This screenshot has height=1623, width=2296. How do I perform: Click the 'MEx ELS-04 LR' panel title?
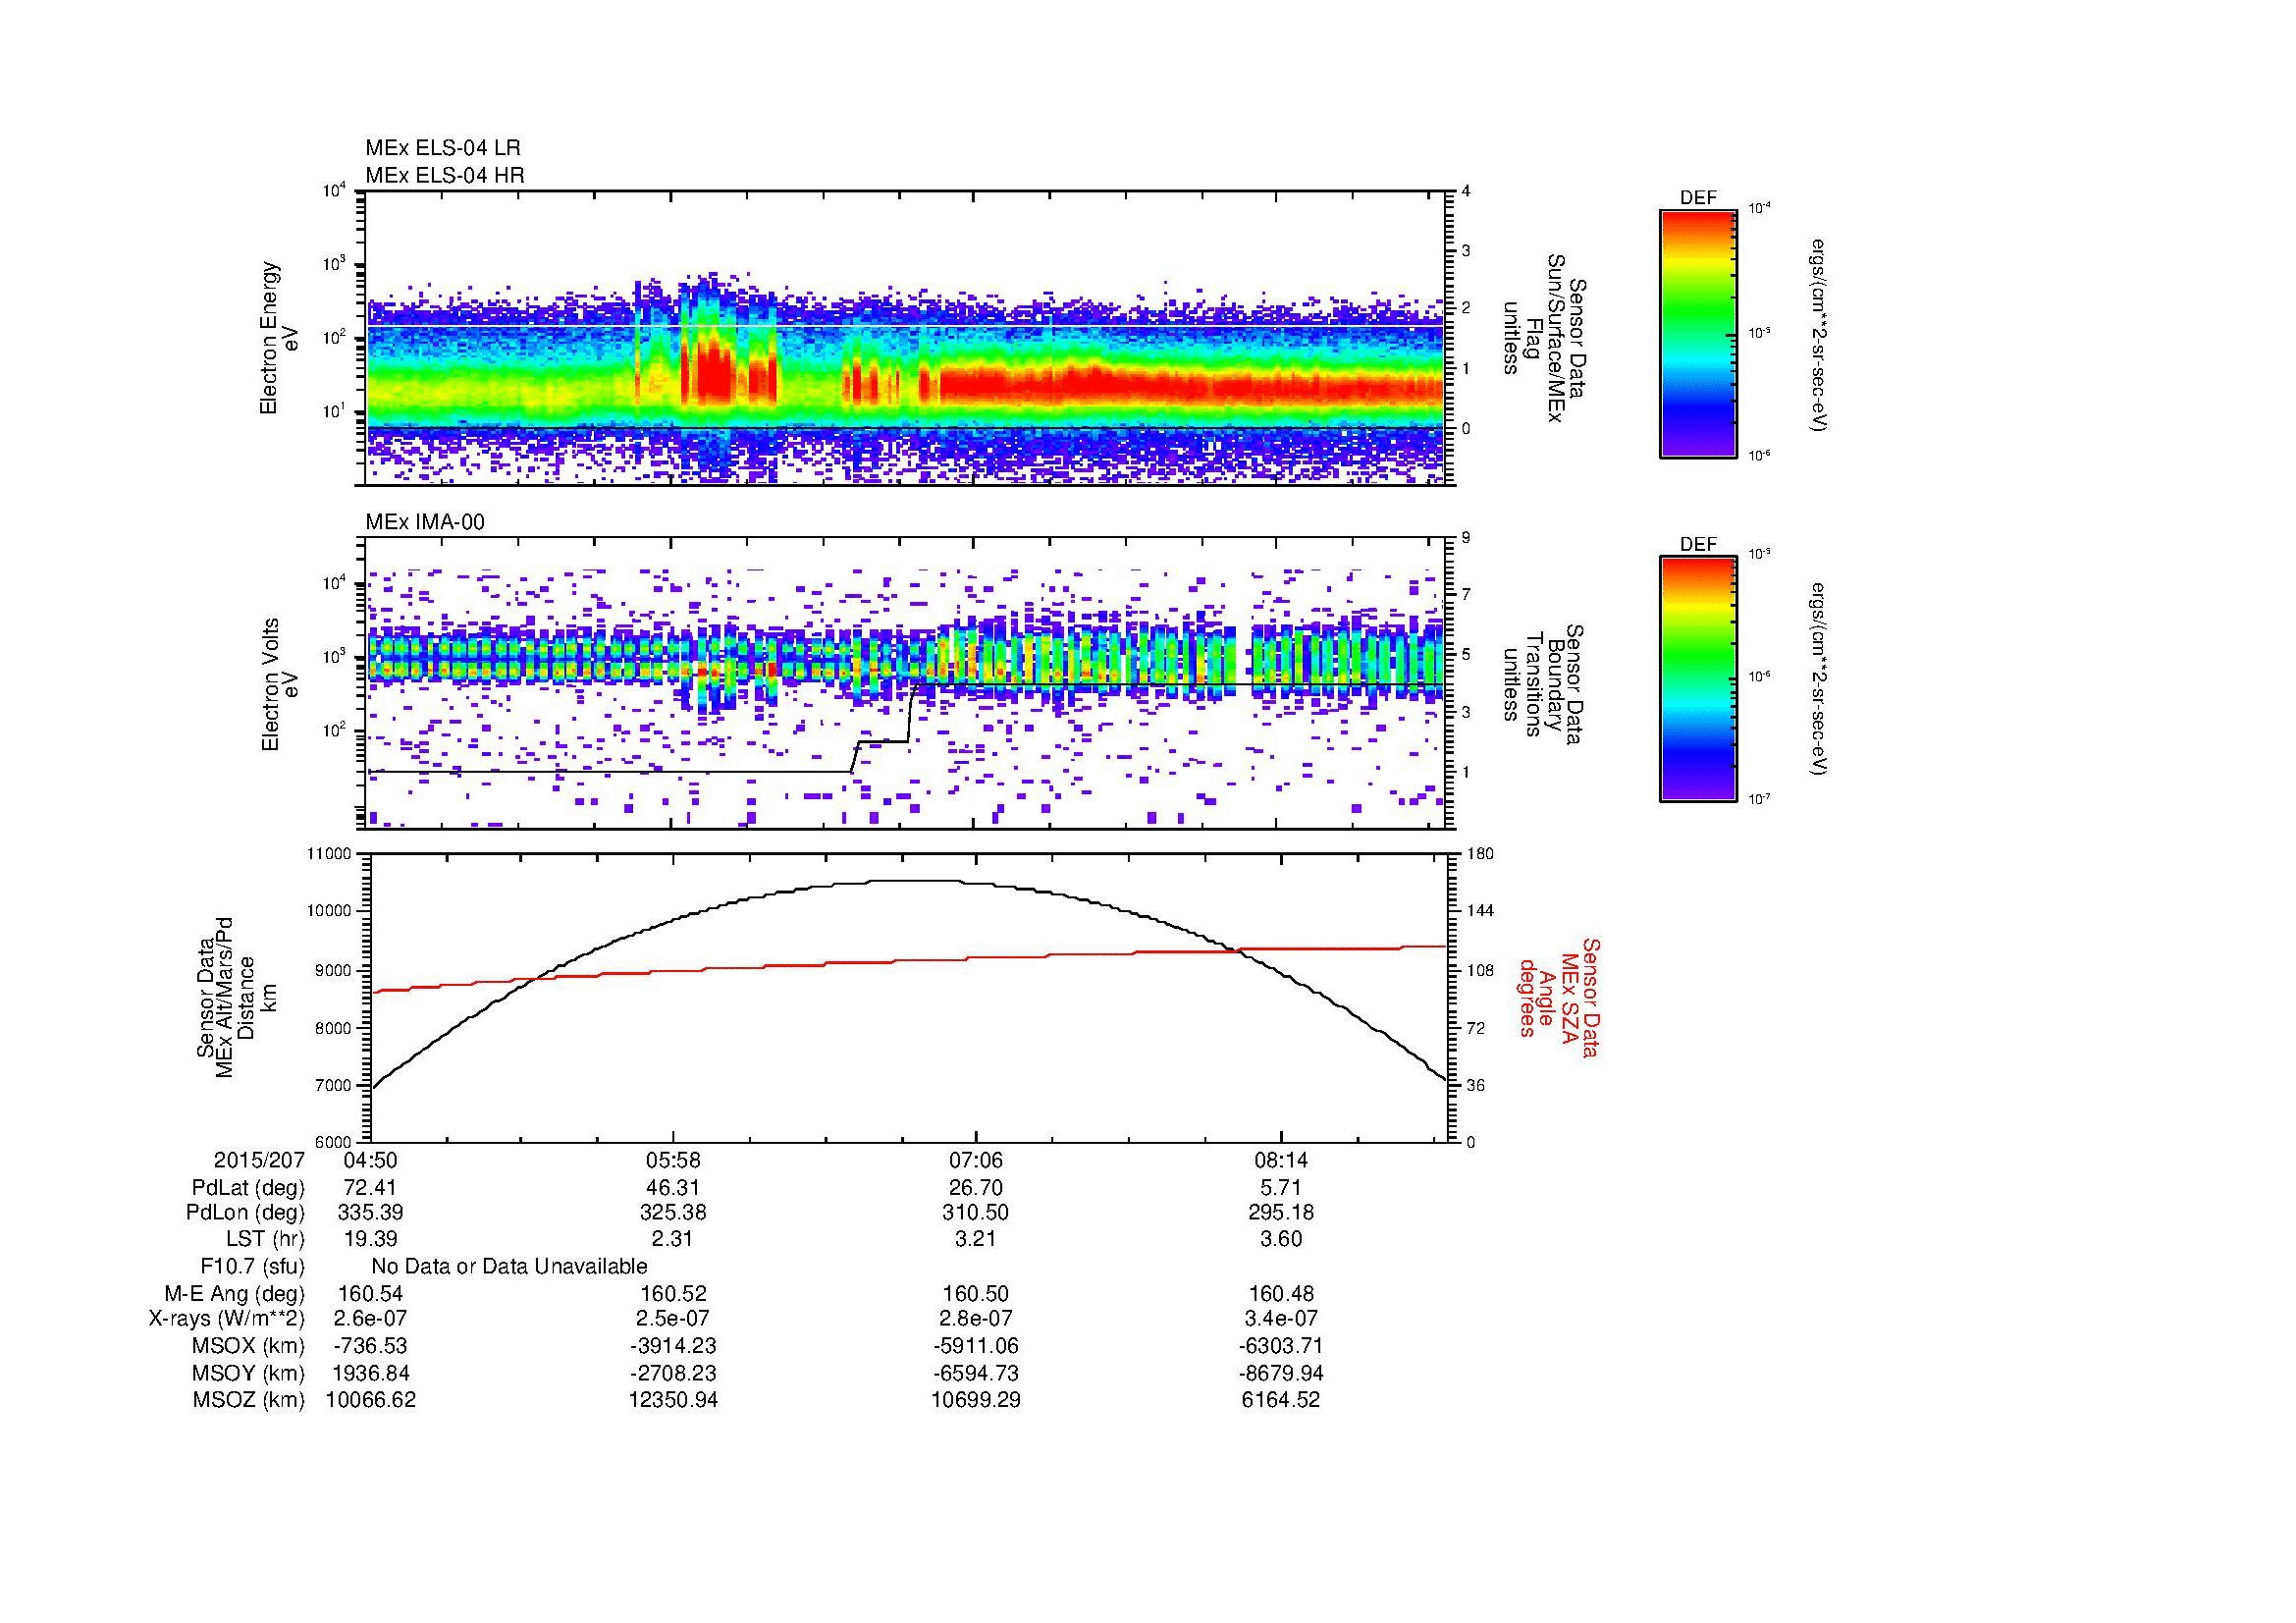click(x=442, y=148)
